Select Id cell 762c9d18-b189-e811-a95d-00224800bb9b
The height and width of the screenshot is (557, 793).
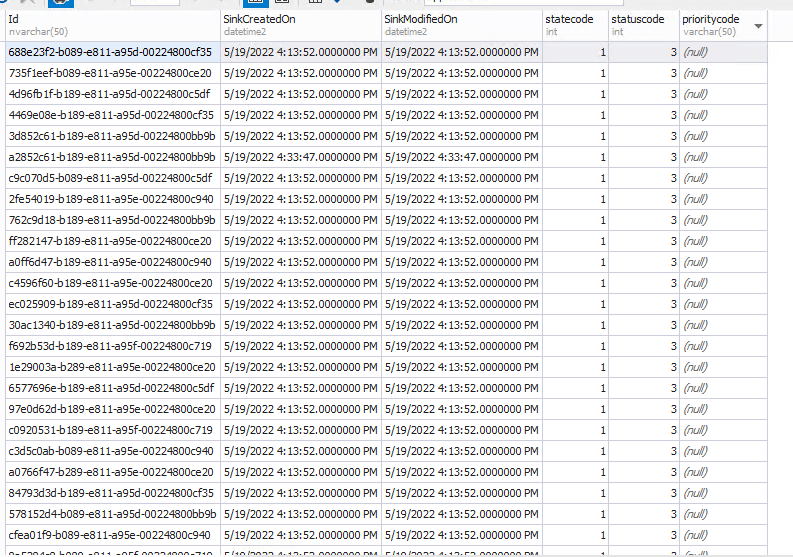pos(113,220)
